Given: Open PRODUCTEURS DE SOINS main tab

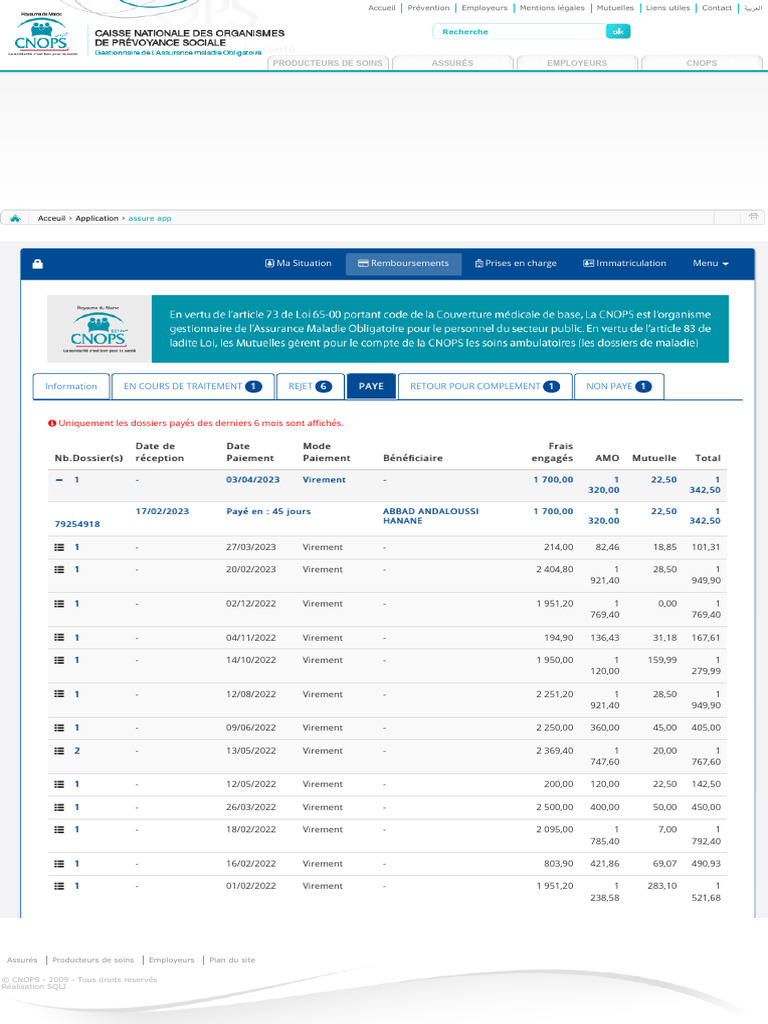Looking at the screenshot, I should coord(328,63).
